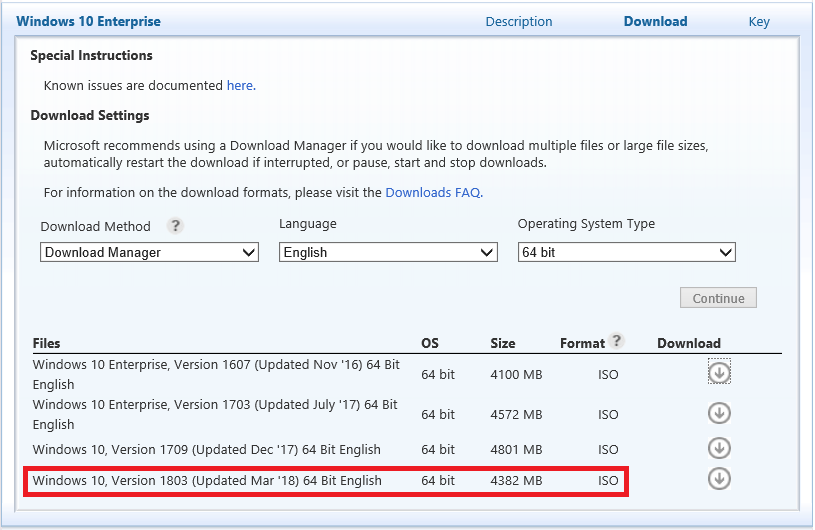The width and height of the screenshot is (815, 530).
Task: Select Version 1607 (Updated Nov '16) file name
Action: tap(216, 374)
